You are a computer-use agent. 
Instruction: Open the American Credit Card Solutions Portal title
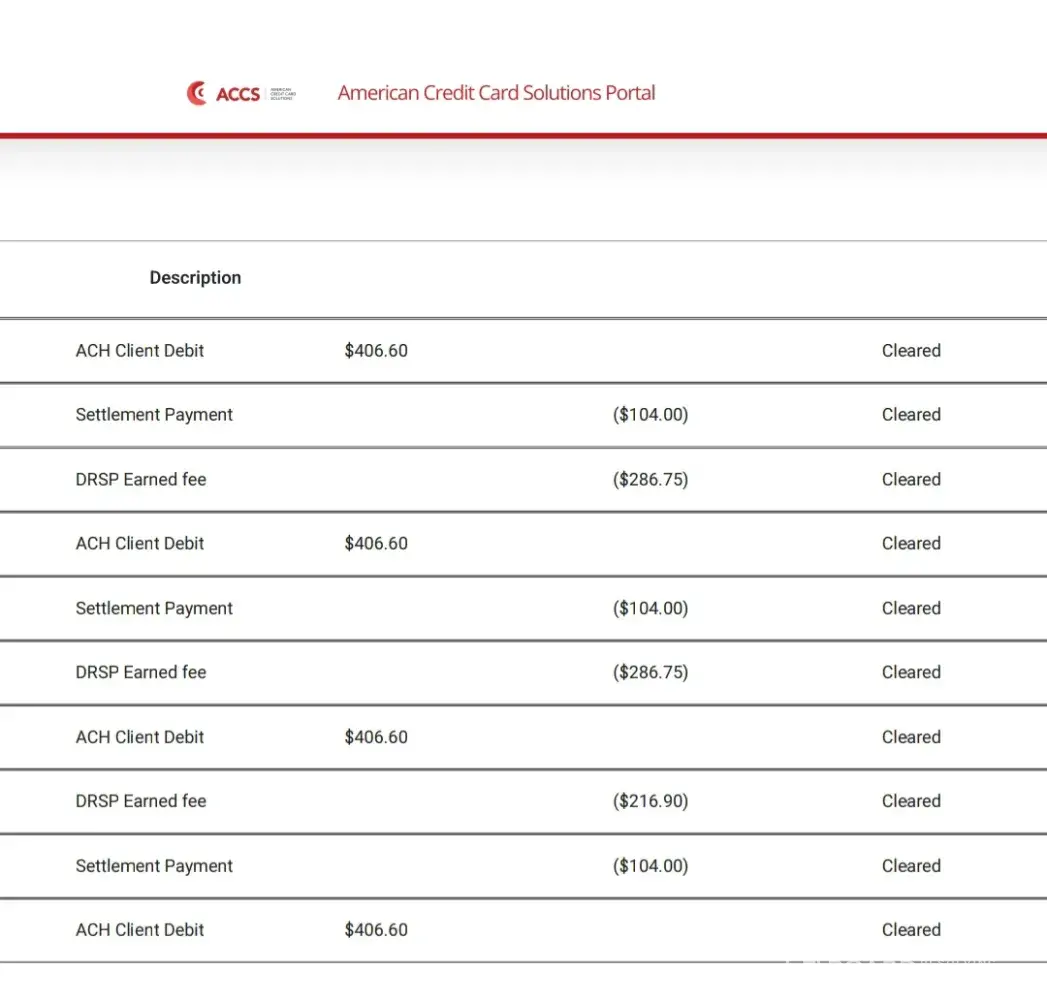click(x=496, y=93)
